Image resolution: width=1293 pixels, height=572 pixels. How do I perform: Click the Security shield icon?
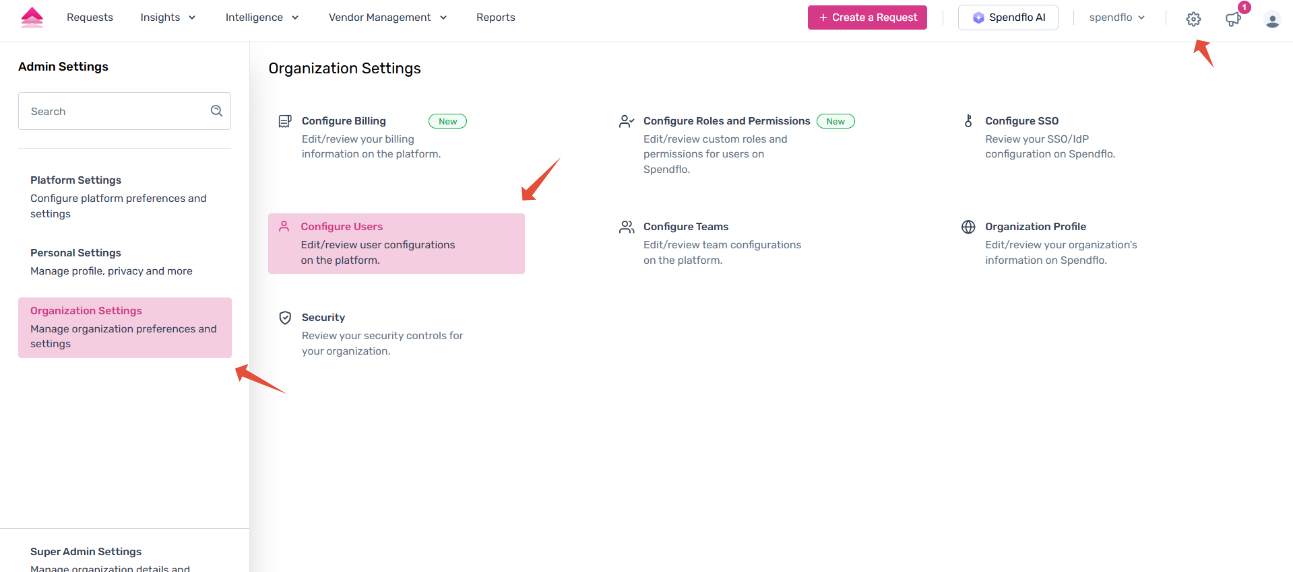[285, 318]
